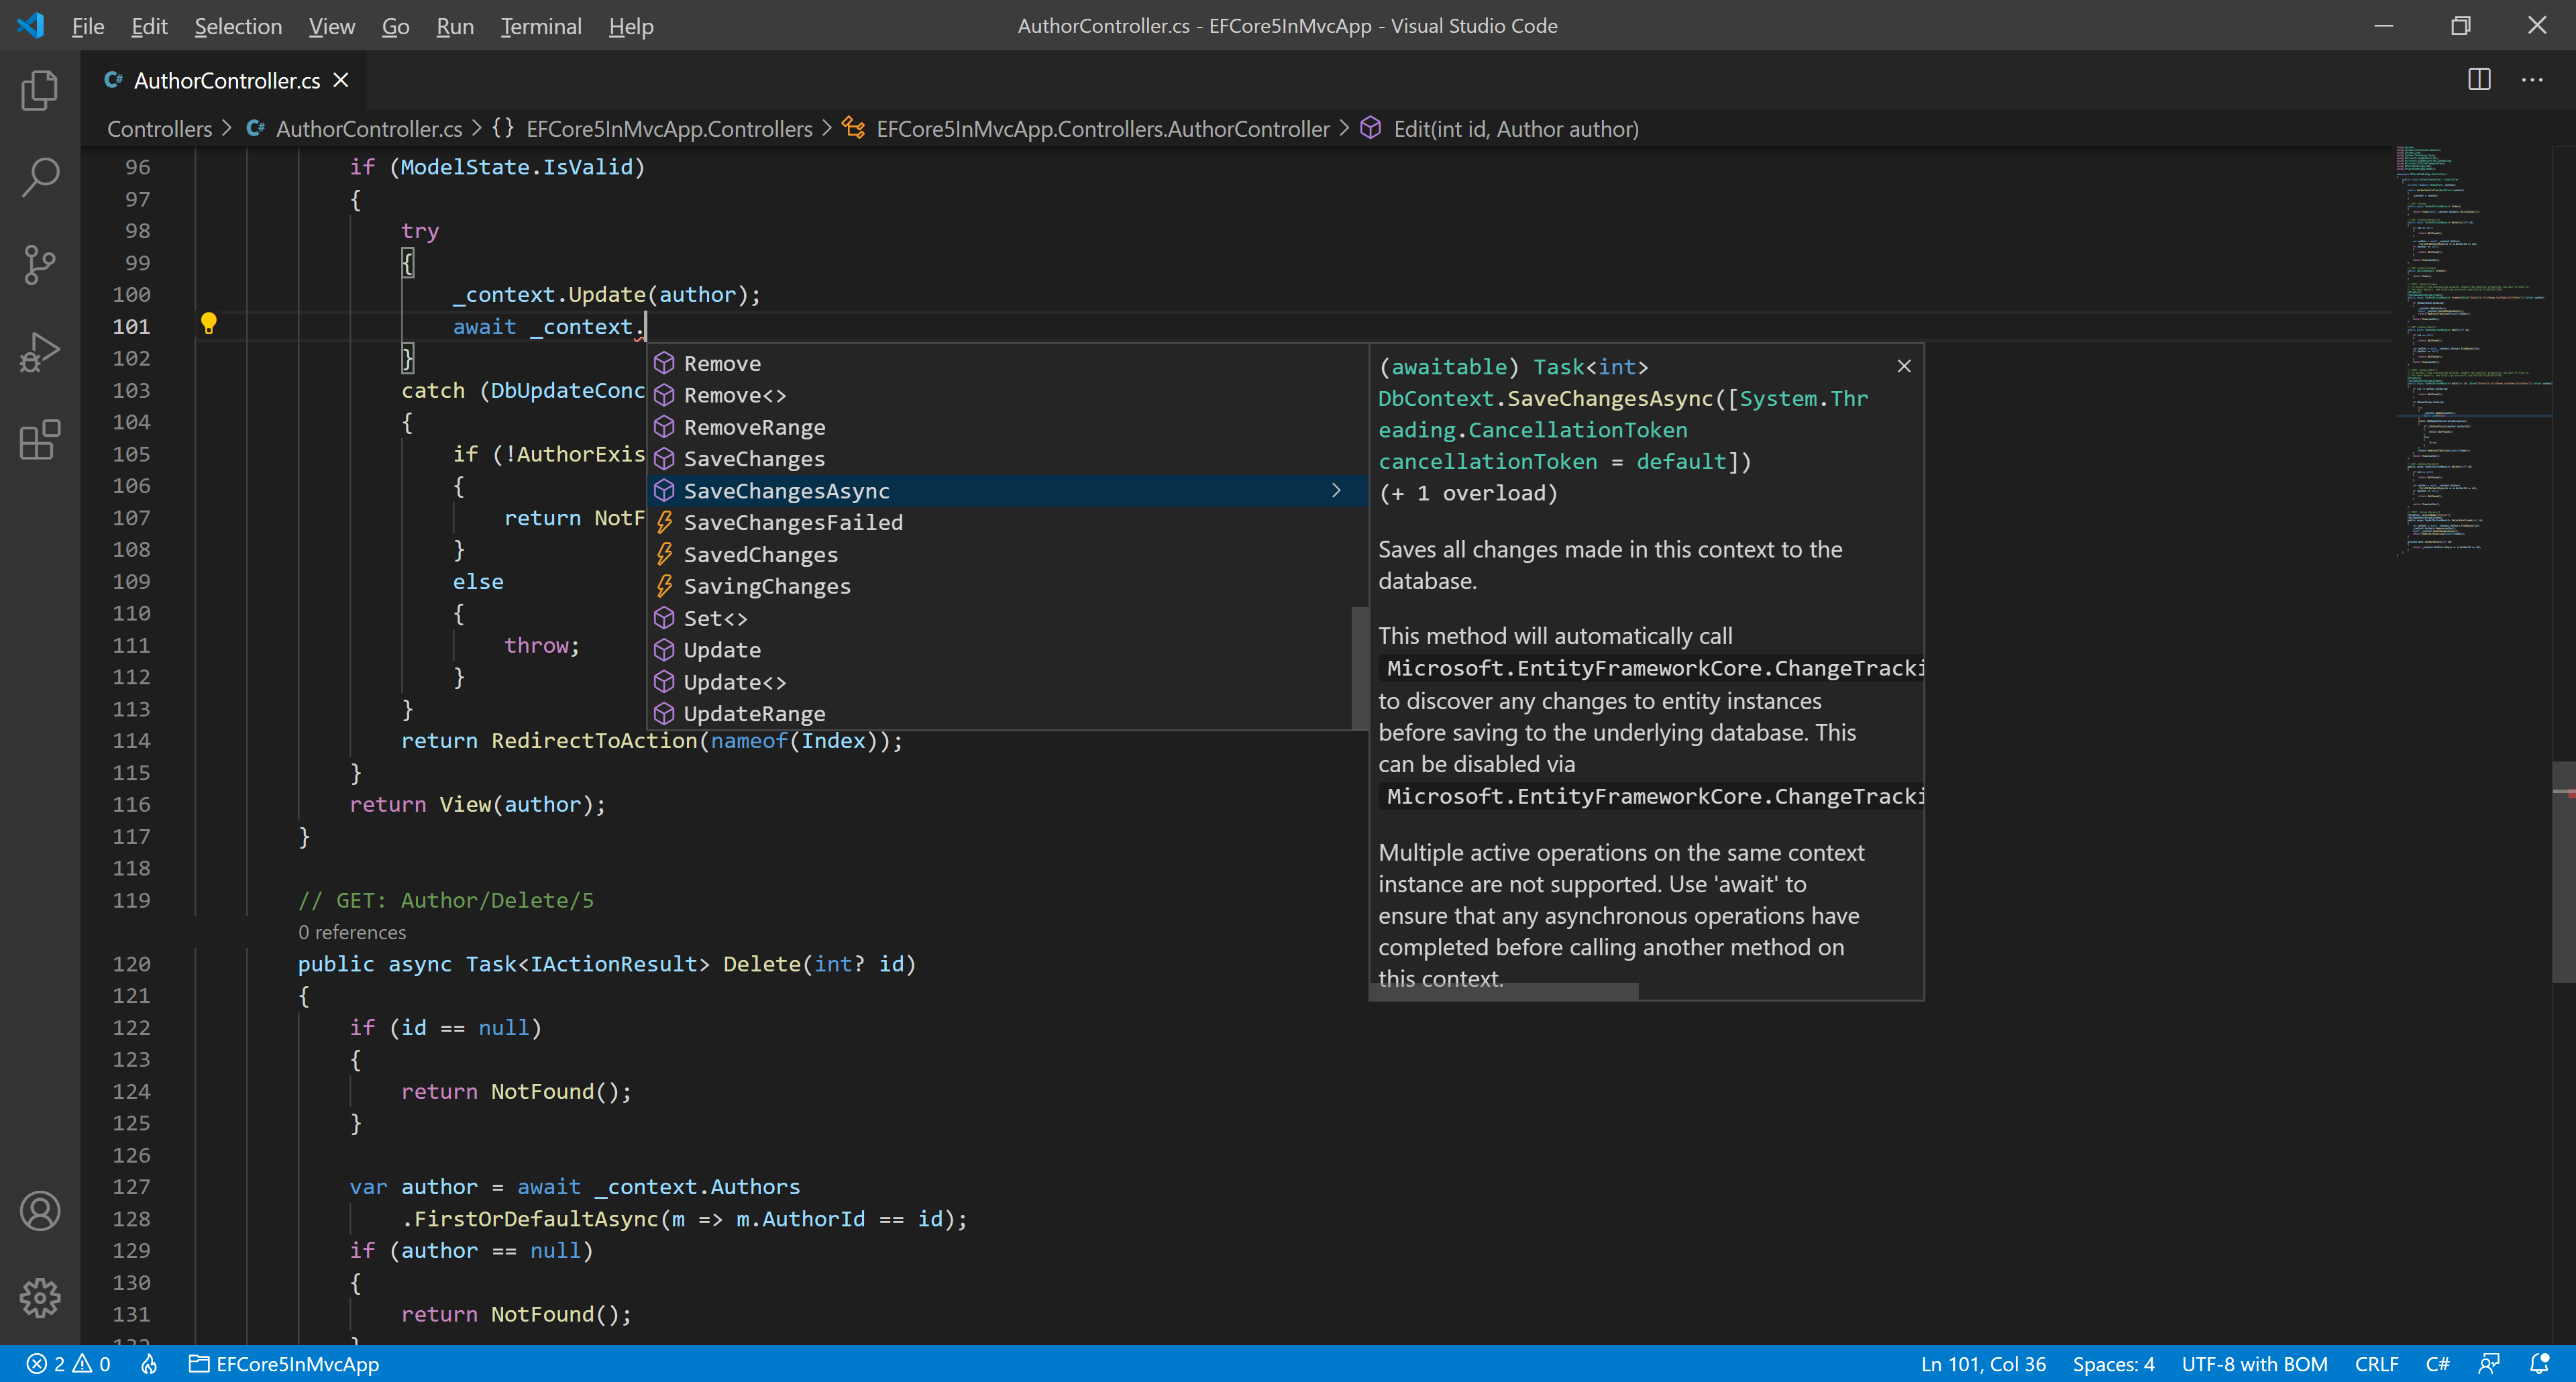Open the Source Control view

pos(40,265)
